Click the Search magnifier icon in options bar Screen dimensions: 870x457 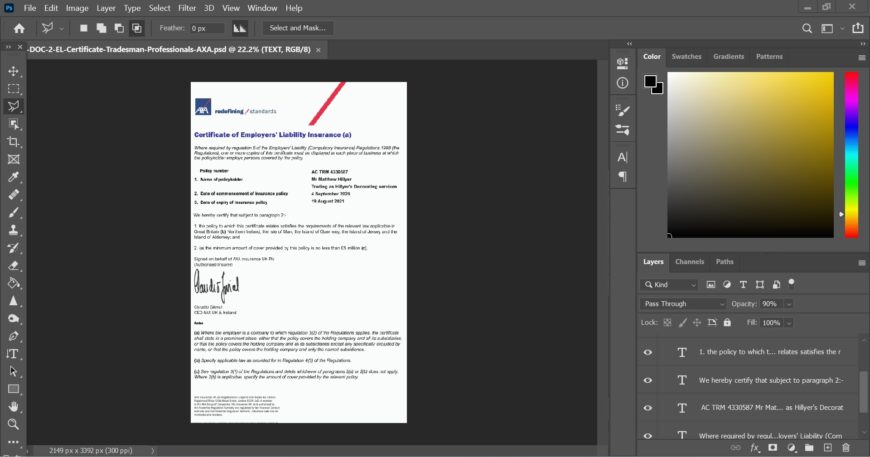coord(807,28)
